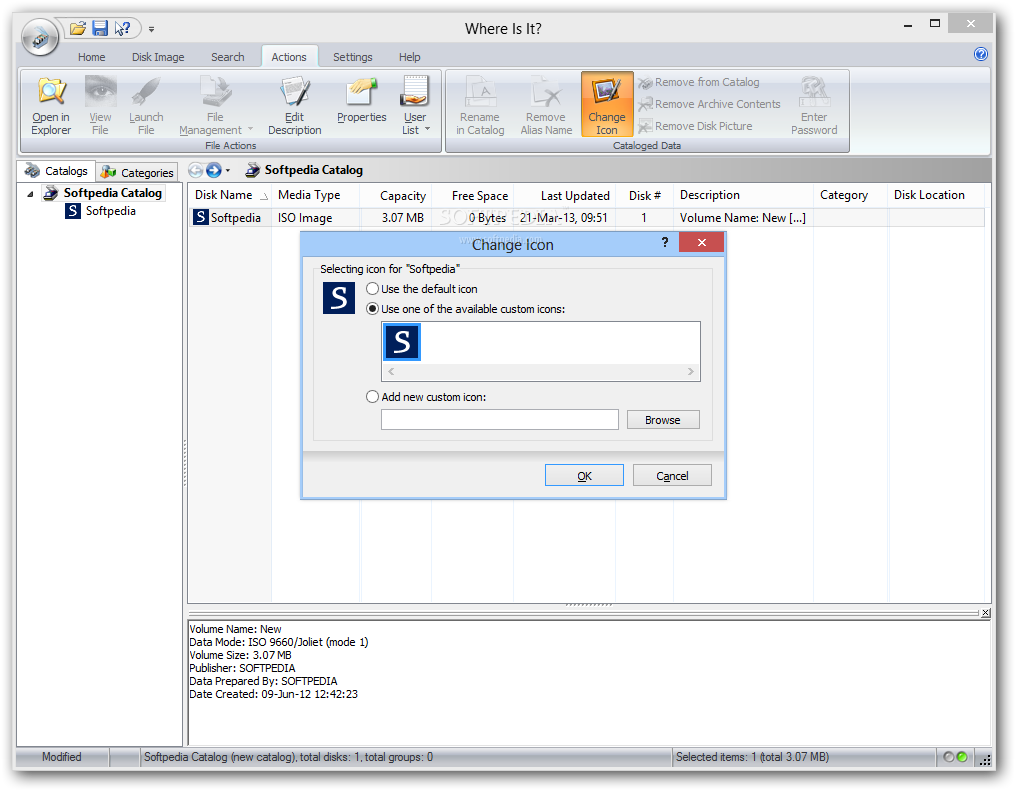Sort by the Capacity column header
The width and height of the screenshot is (1016, 791).
point(396,195)
